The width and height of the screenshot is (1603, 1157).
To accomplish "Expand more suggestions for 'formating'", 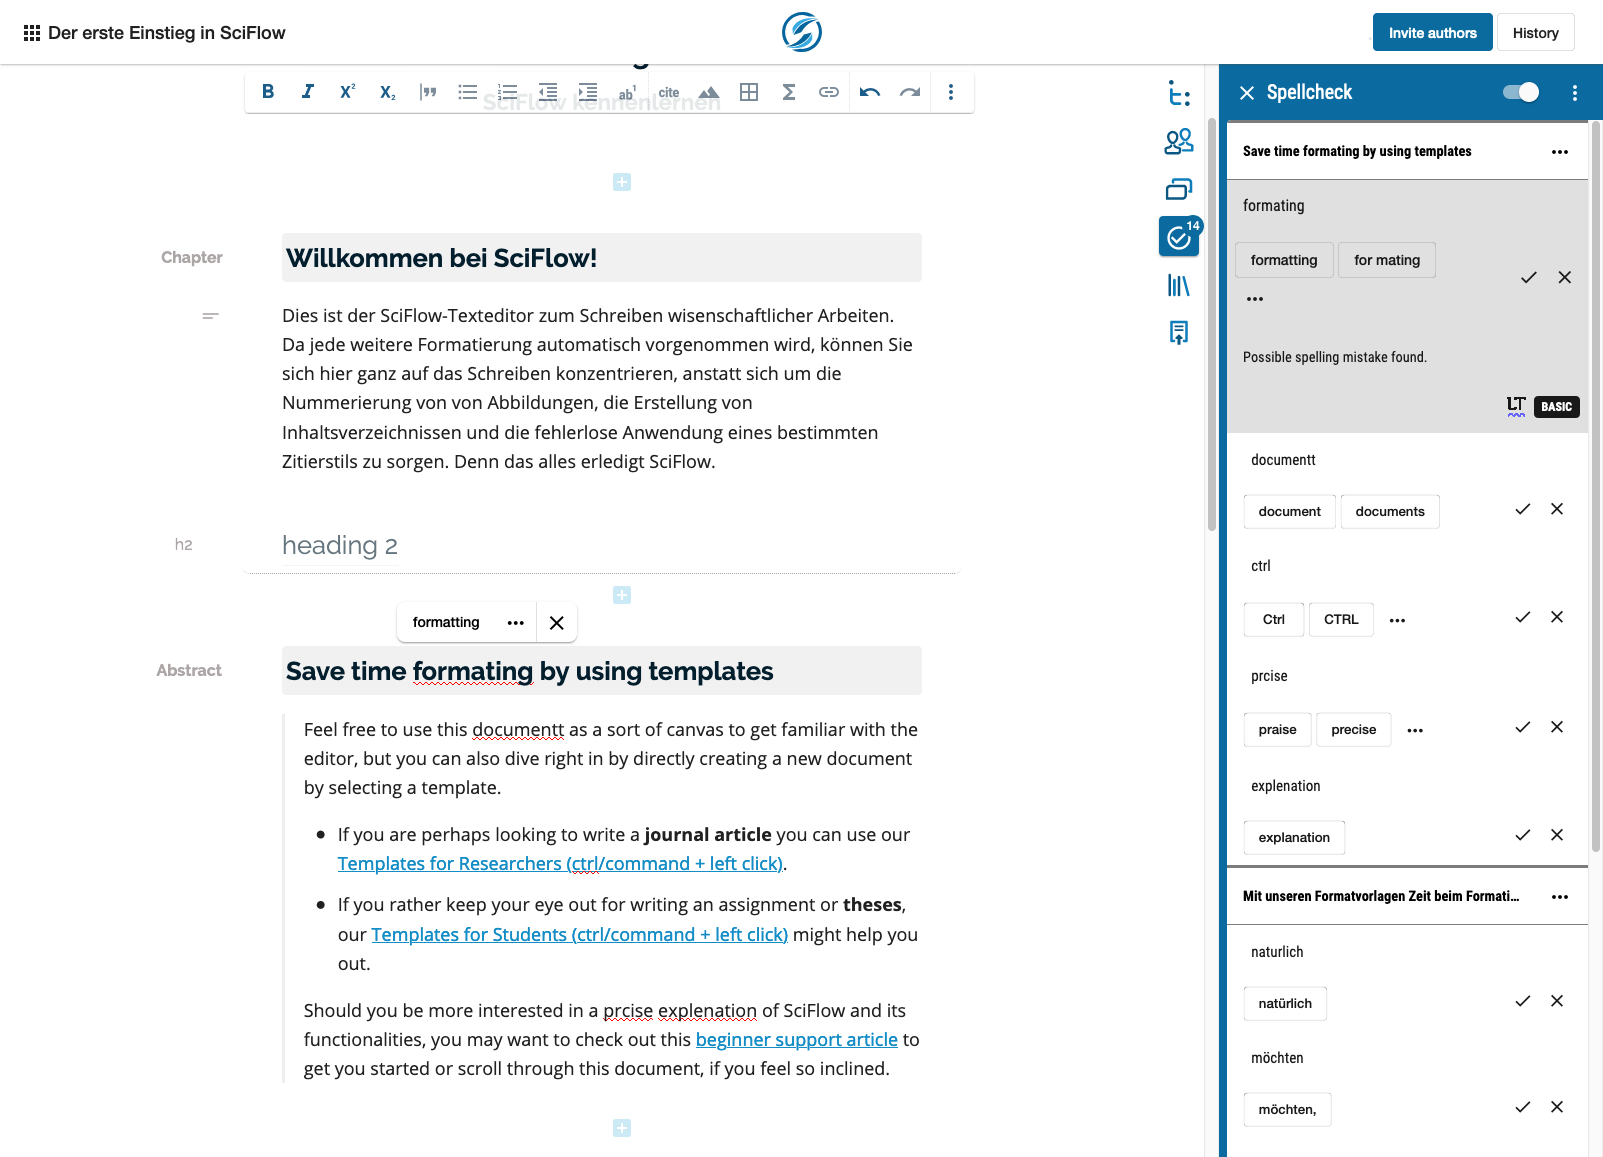I will [1255, 297].
